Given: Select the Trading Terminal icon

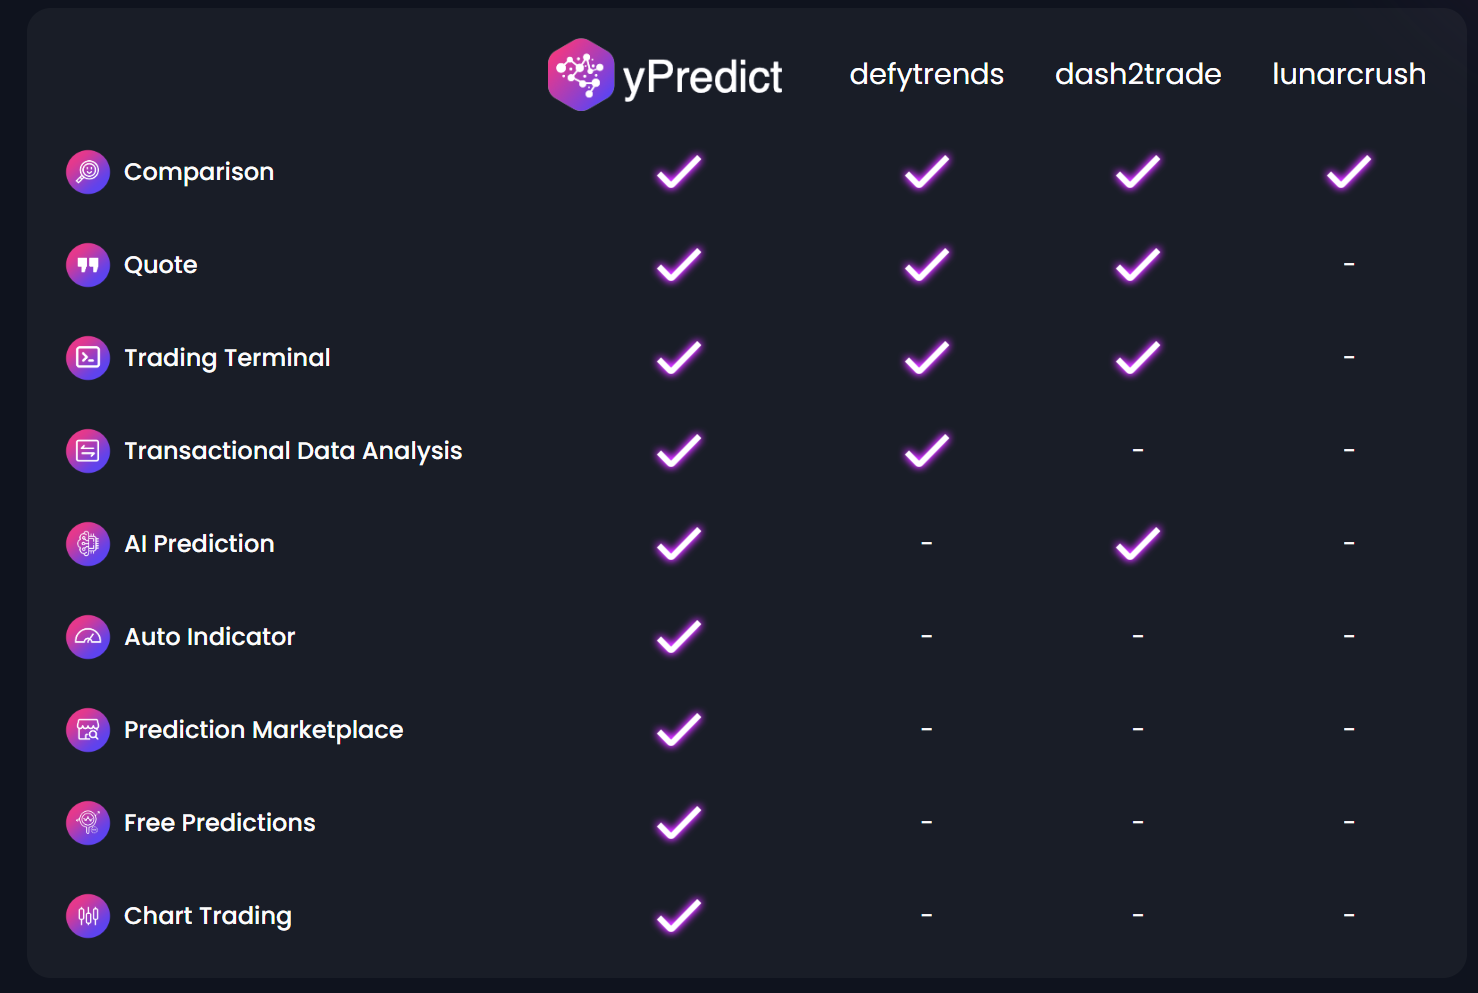Looking at the screenshot, I should 88,358.
